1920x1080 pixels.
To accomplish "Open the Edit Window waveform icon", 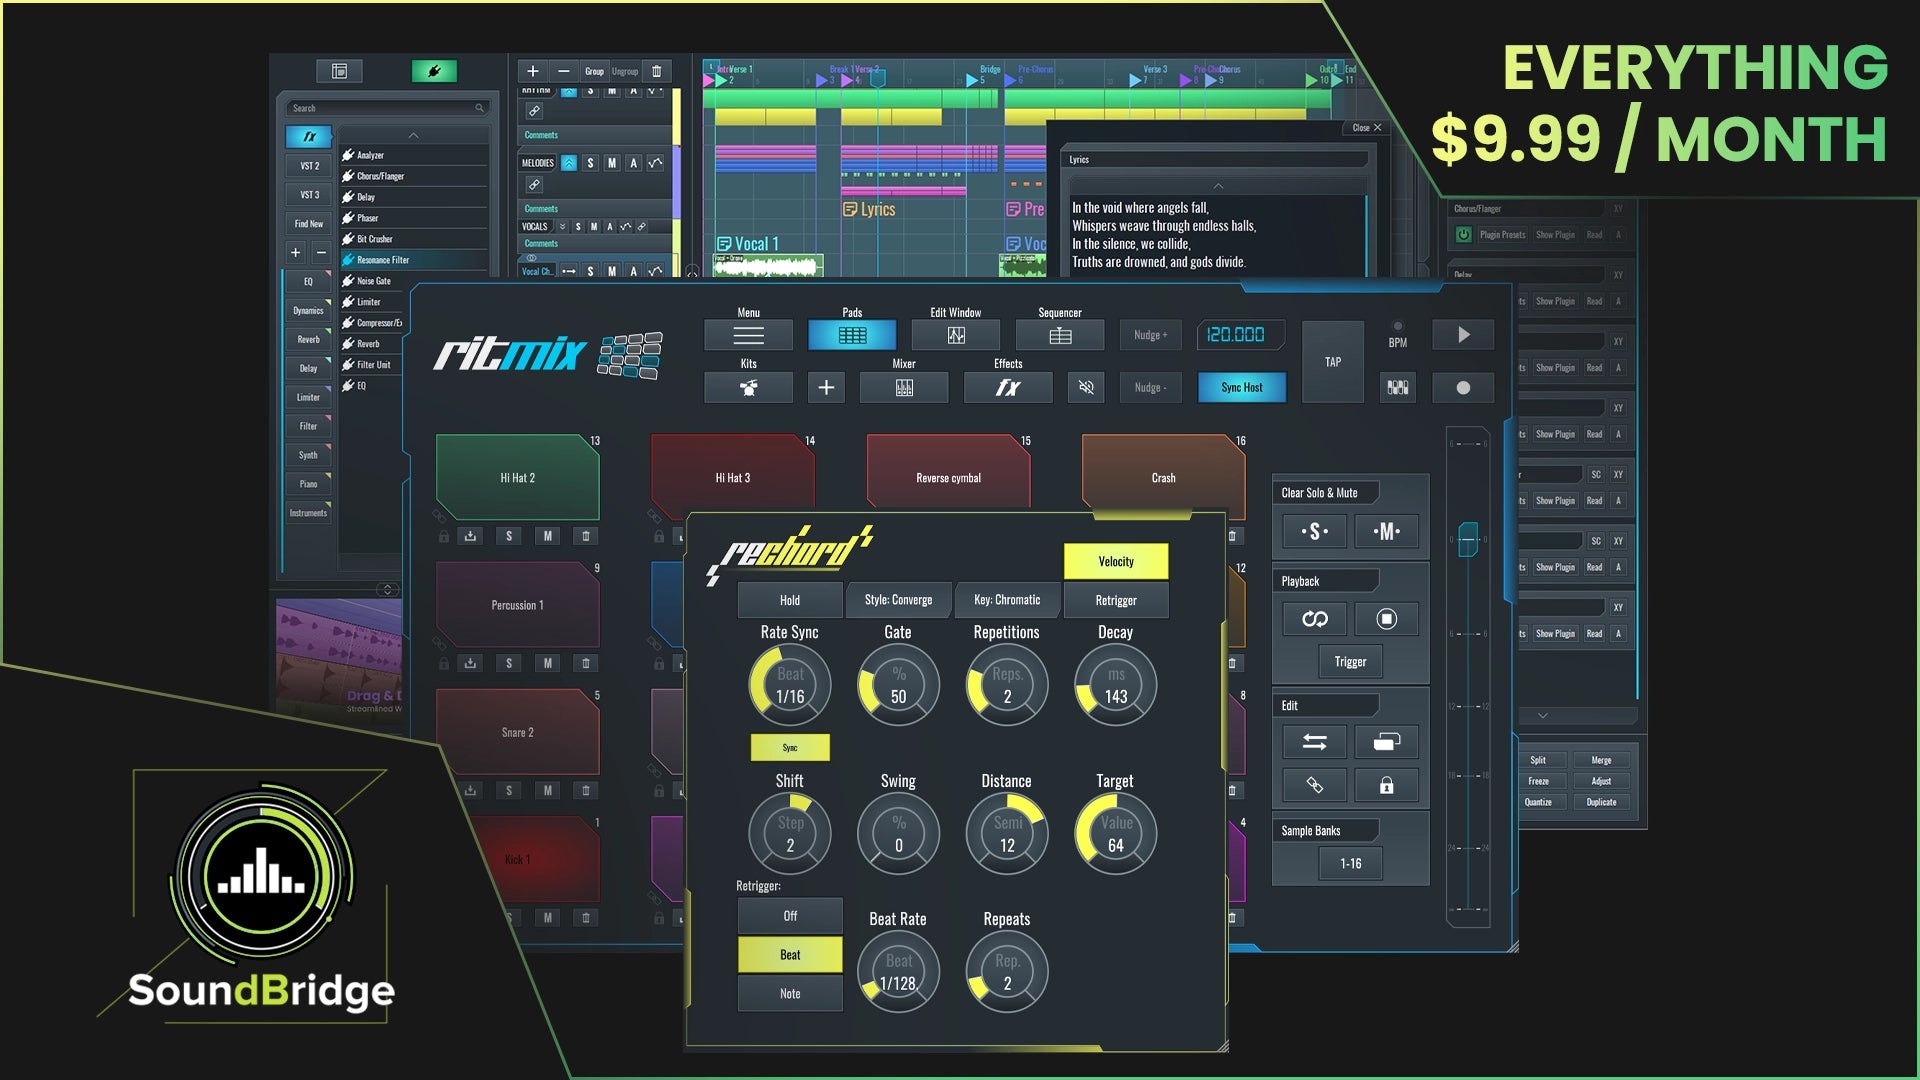I will pyautogui.click(x=956, y=336).
